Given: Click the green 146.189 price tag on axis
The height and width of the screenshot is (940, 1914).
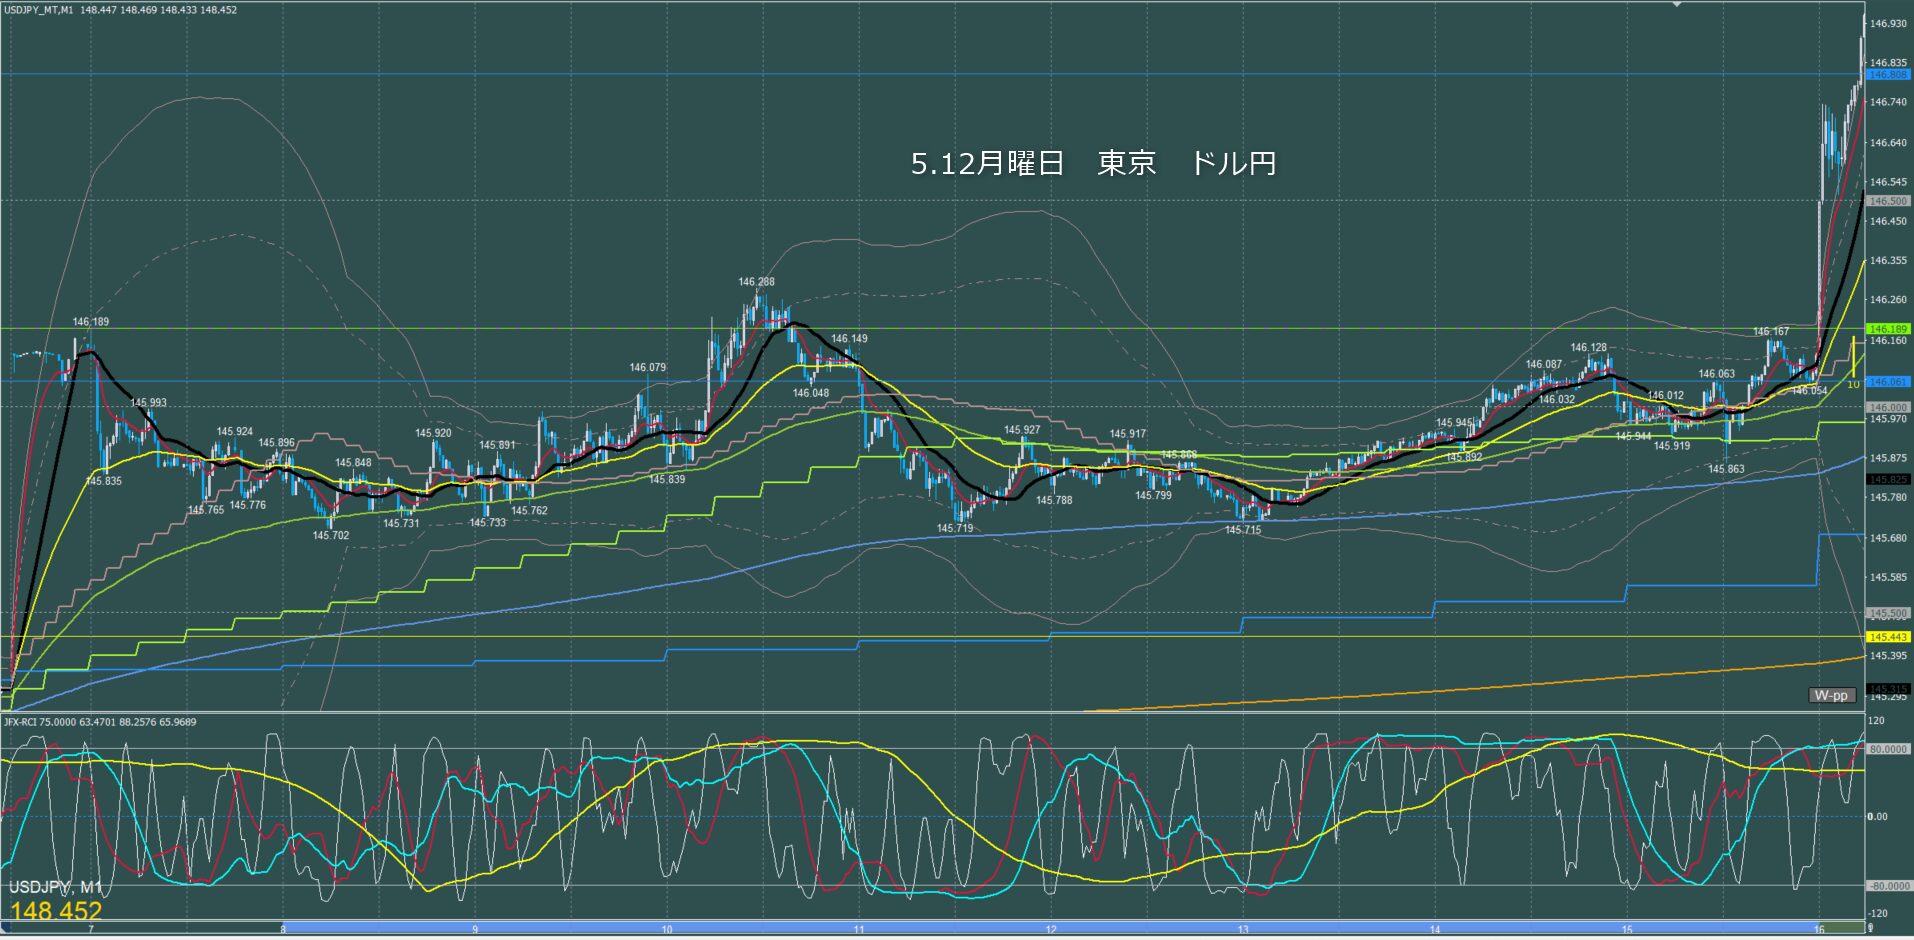Looking at the screenshot, I should [x=1888, y=329].
